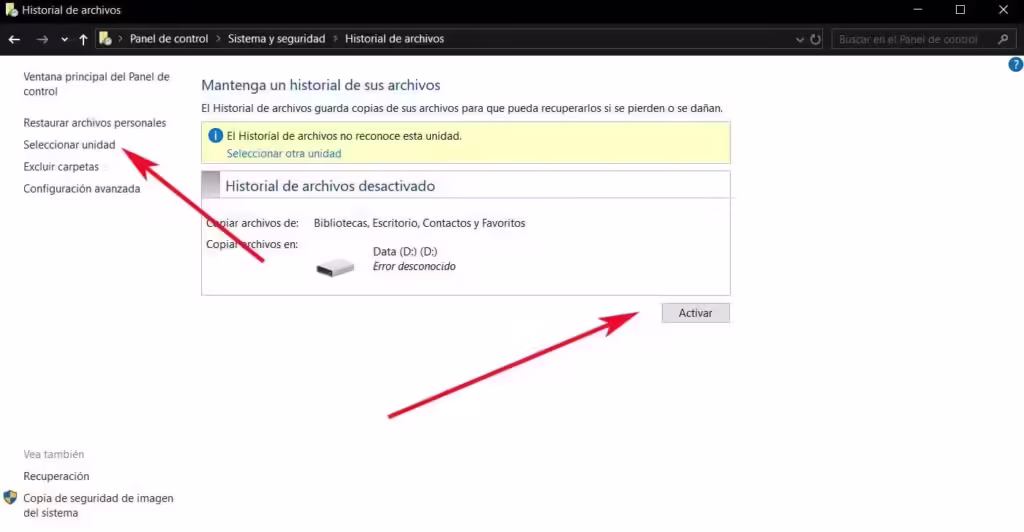The width and height of the screenshot is (1024, 532).
Task: Click the Activar button
Action: click(x=696, y=313)
